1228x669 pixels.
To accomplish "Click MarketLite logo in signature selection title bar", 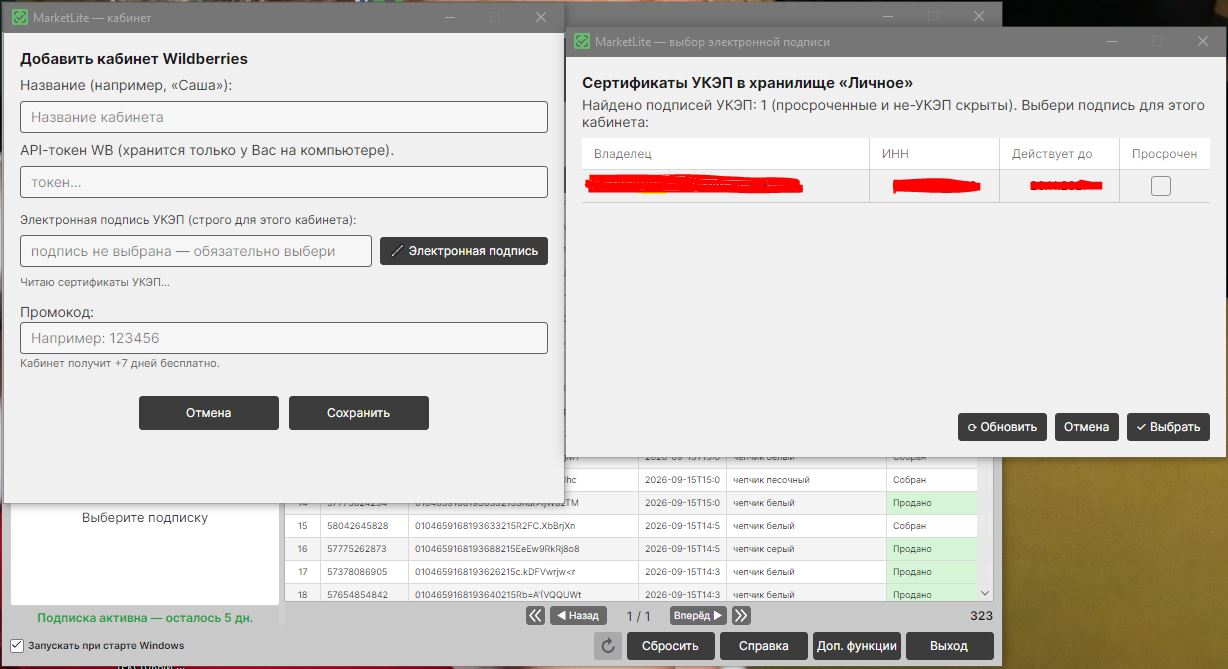I will pyautogui.click(x=581, y=42).
